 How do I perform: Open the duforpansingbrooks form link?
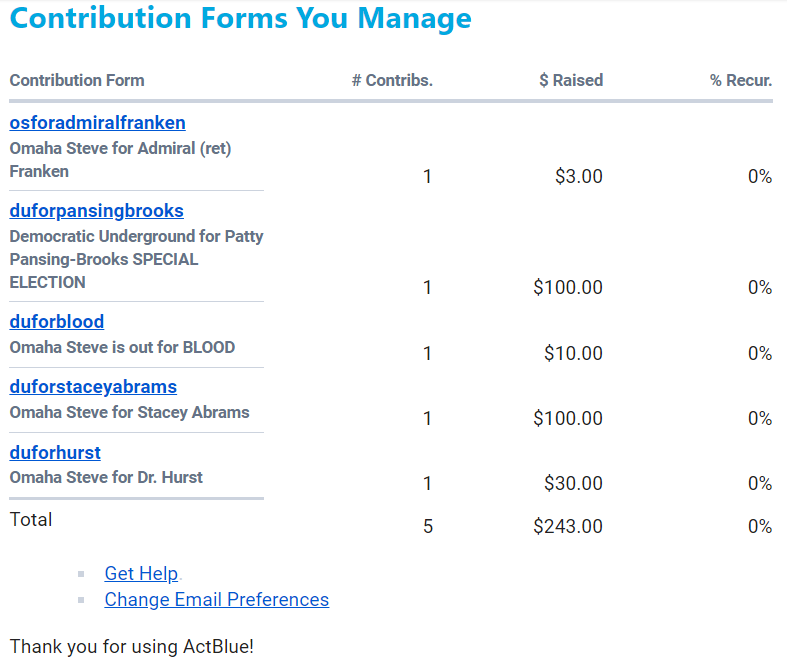(96, 211)
